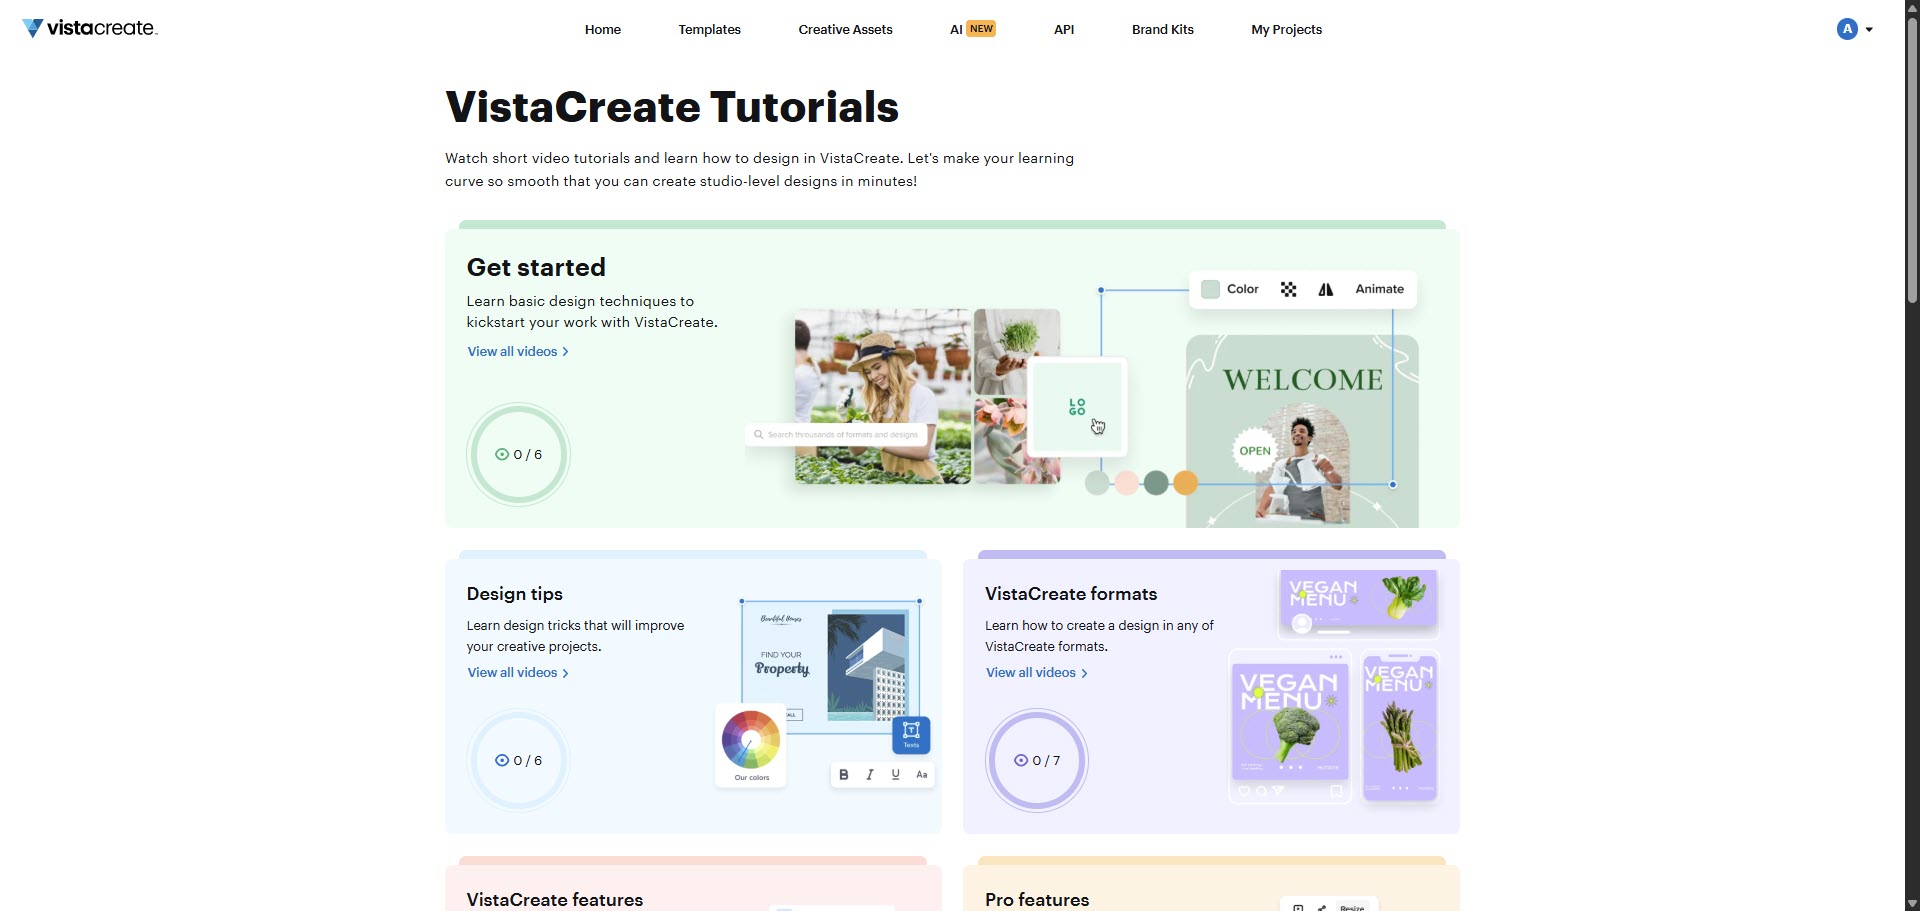Click the Design tips 0/6 progress circle

518,760
